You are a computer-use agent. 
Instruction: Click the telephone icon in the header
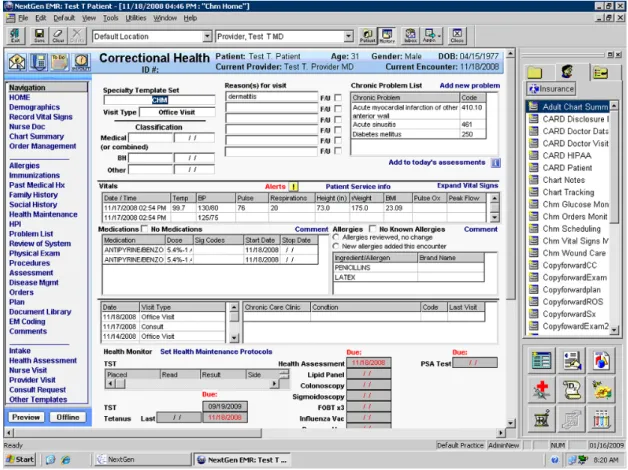tap(38, 62)
